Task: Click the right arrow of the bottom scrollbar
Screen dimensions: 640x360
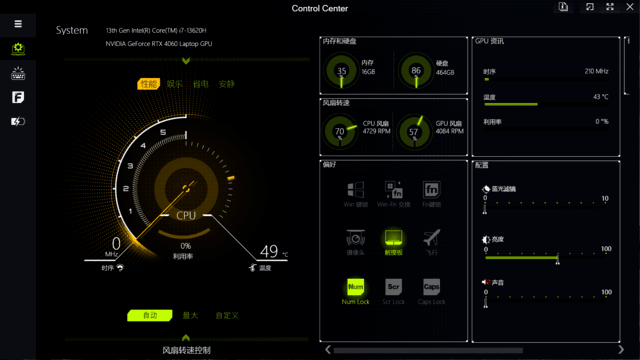Action: click(x=621, y=350)
